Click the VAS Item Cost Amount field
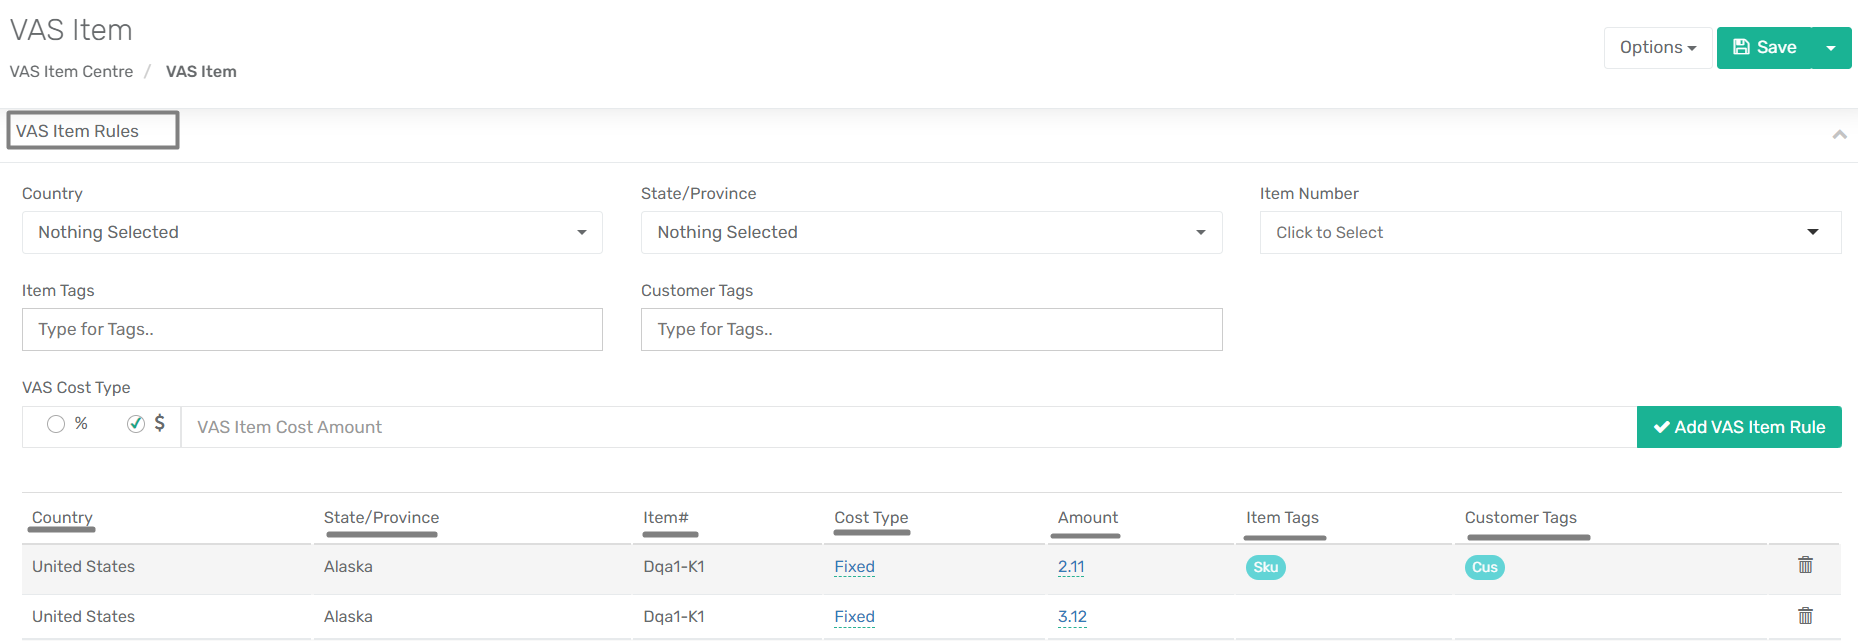 click(908, 427)
